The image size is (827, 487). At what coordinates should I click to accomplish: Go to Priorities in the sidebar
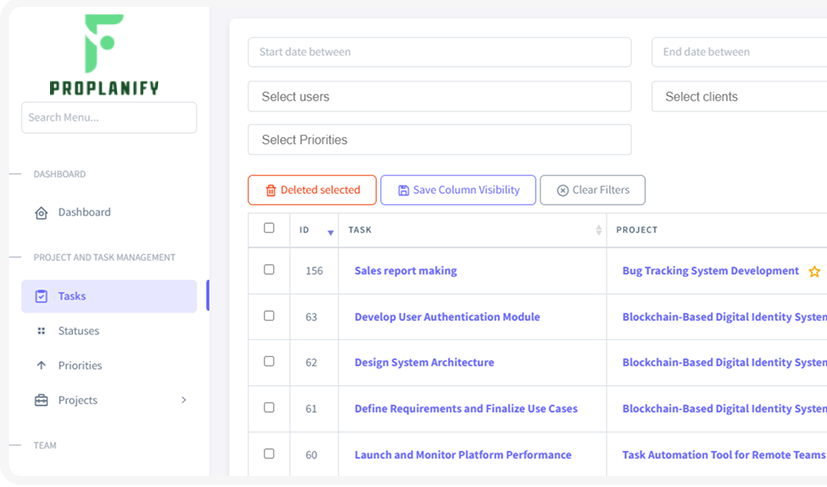(80, 366)
